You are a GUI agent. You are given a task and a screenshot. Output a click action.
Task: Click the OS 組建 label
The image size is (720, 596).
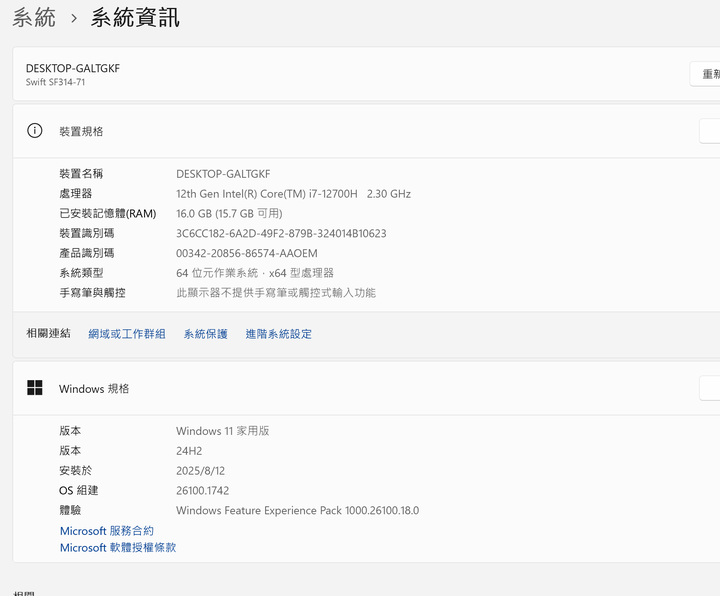[x=79, y=490]
